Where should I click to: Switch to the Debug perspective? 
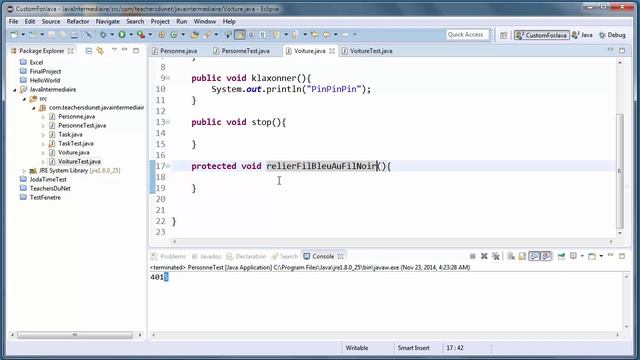pos(612,35)
